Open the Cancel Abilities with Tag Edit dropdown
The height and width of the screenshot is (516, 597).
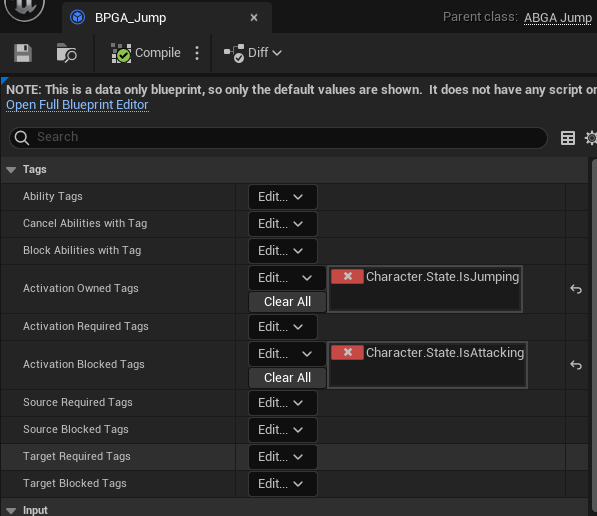coord(283,224)
